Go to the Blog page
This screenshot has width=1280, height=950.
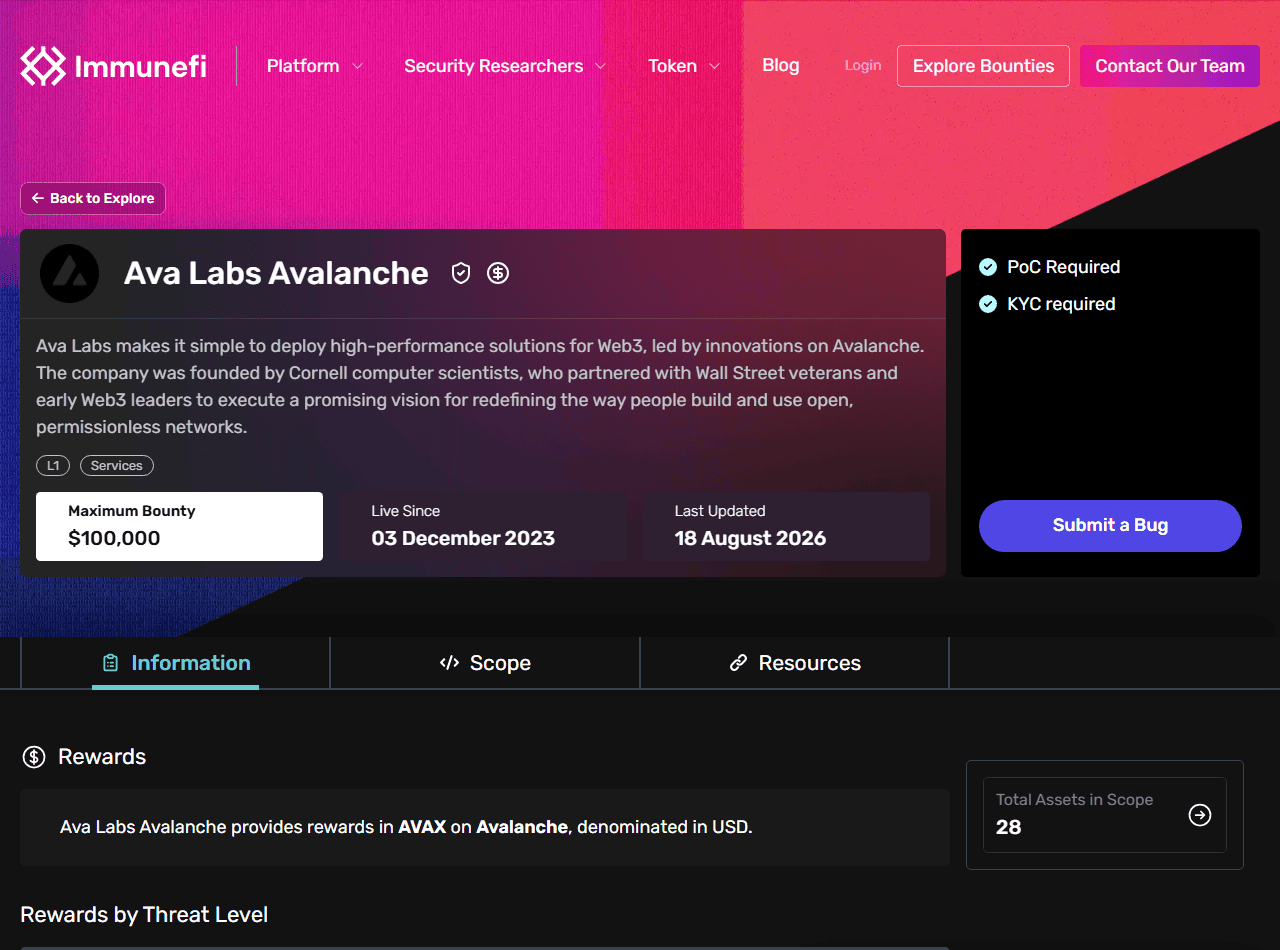point(781,65)
